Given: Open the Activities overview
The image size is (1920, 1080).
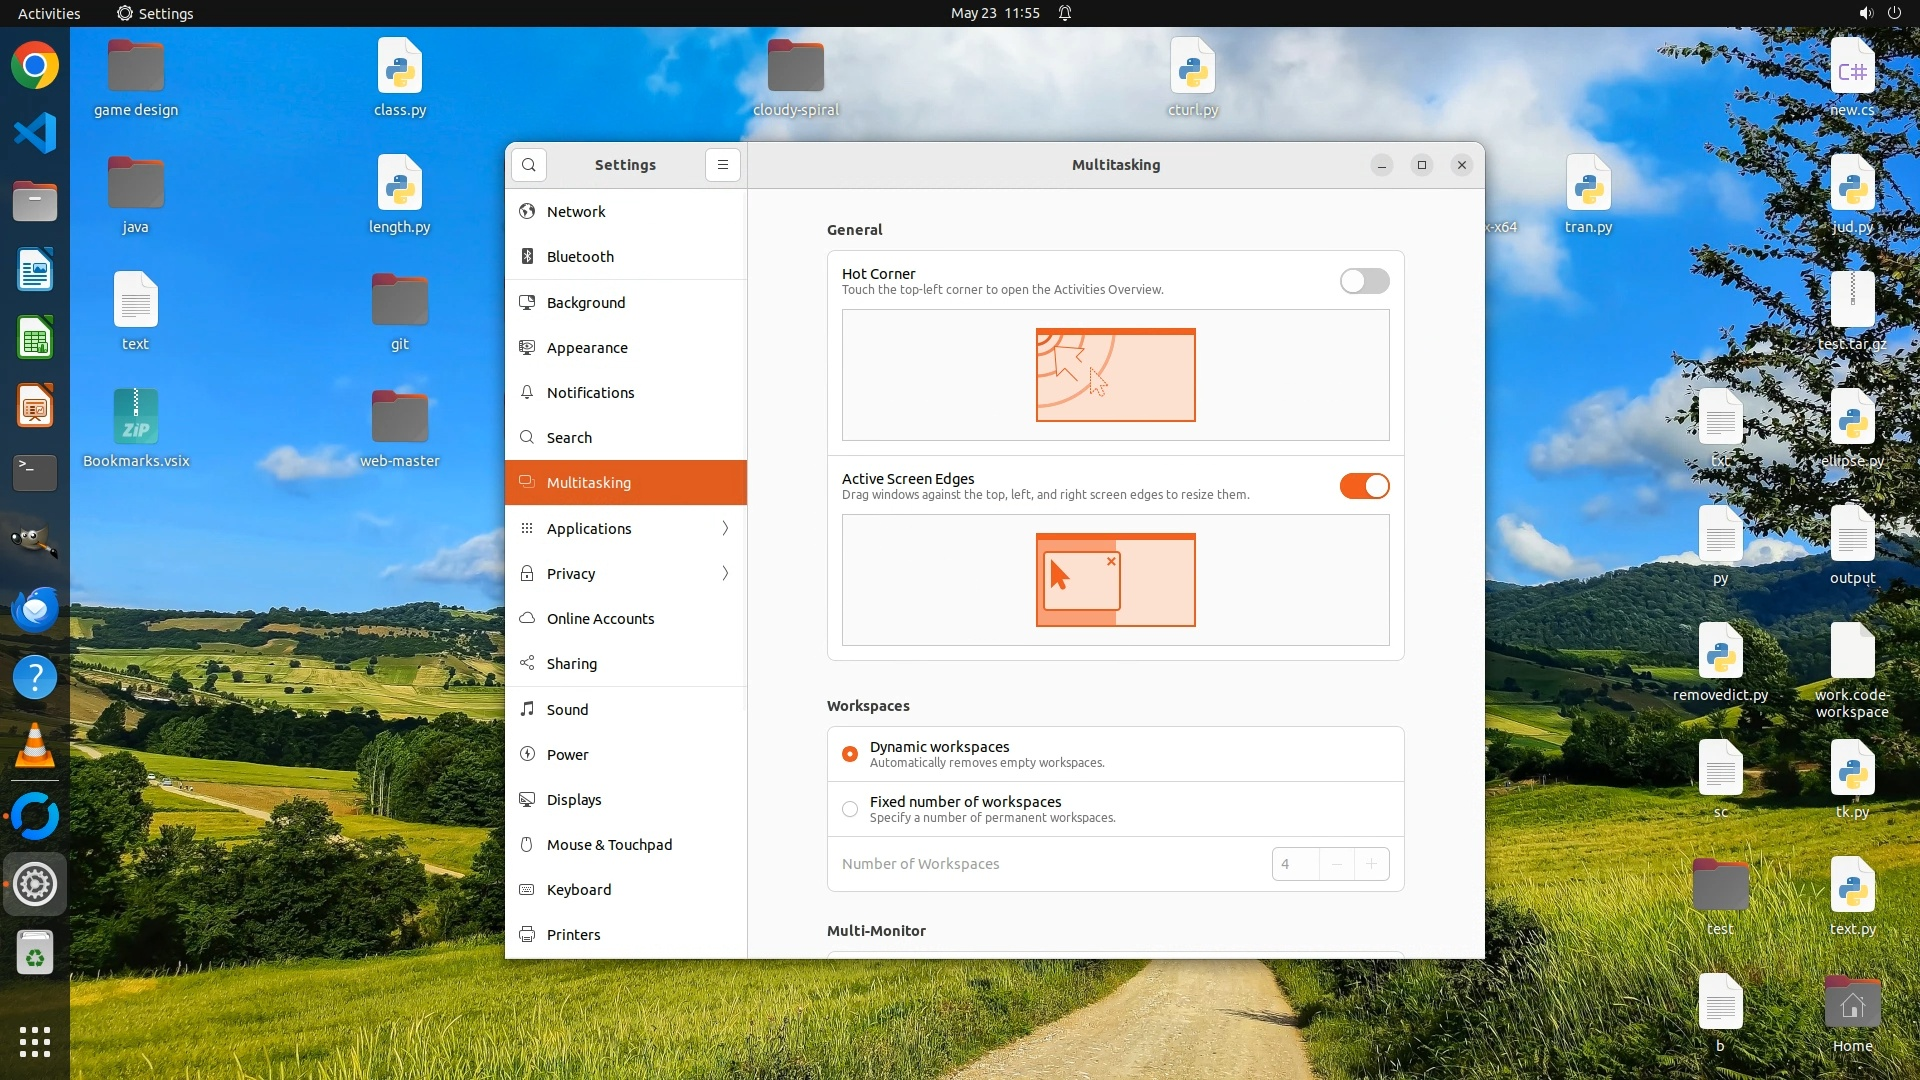Looking at the screenshot, I should click(49, 13).
